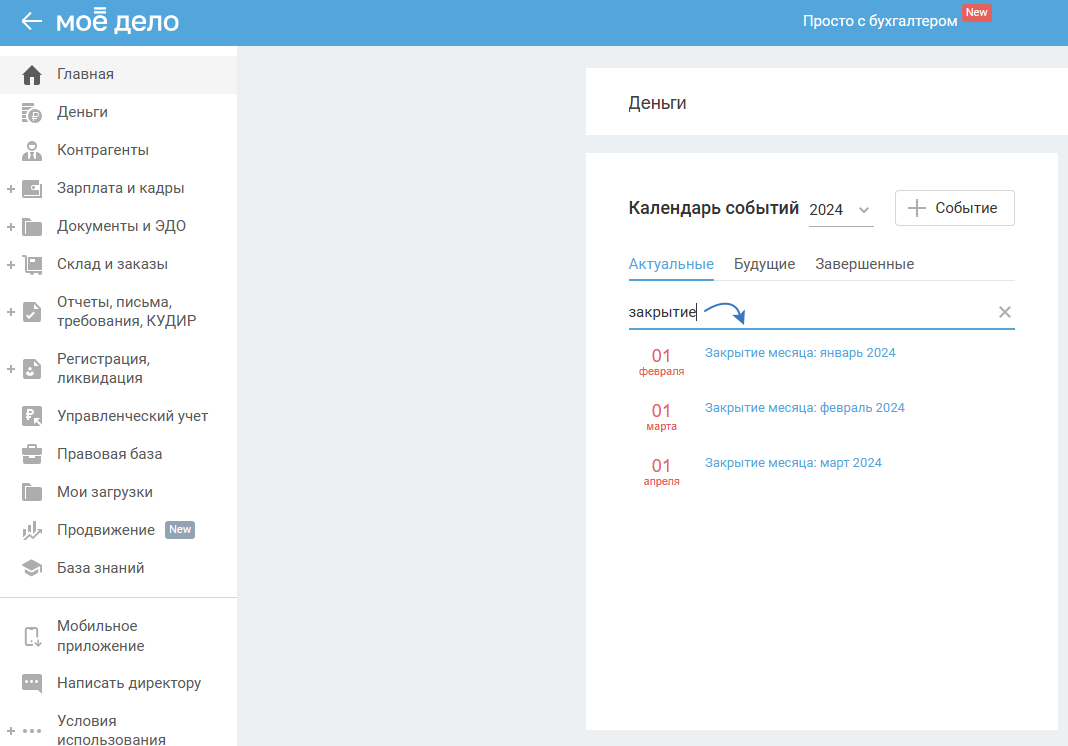Click the Документы и ЭДО folder icon
This screenshot has height=746, width=1068.
[32, 227]
